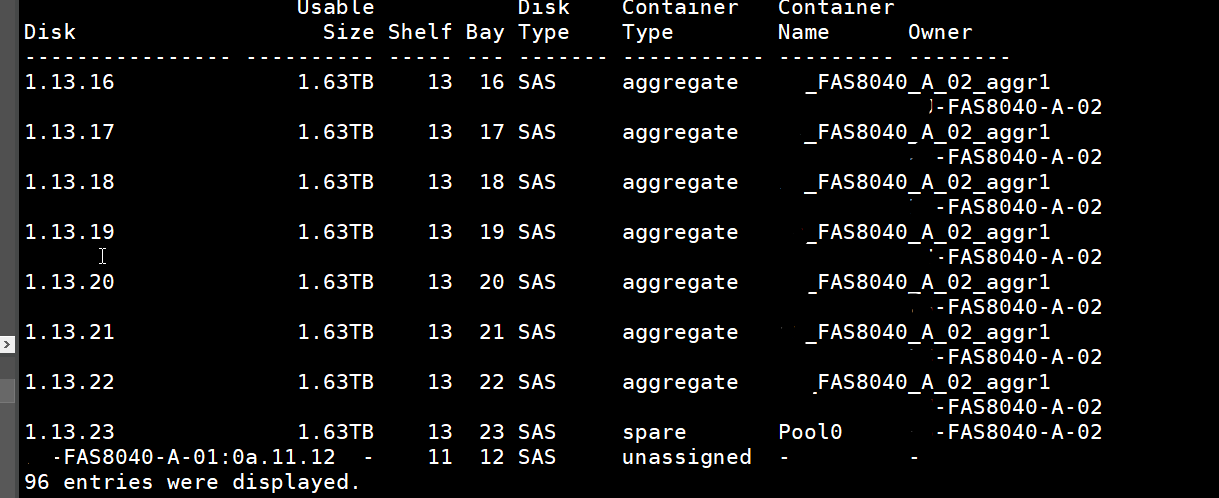The width and height of the screenshot is (1219, 498).
Task: Click the "spare" container type text
Action: pyautogui.click(x=654, y=433)
